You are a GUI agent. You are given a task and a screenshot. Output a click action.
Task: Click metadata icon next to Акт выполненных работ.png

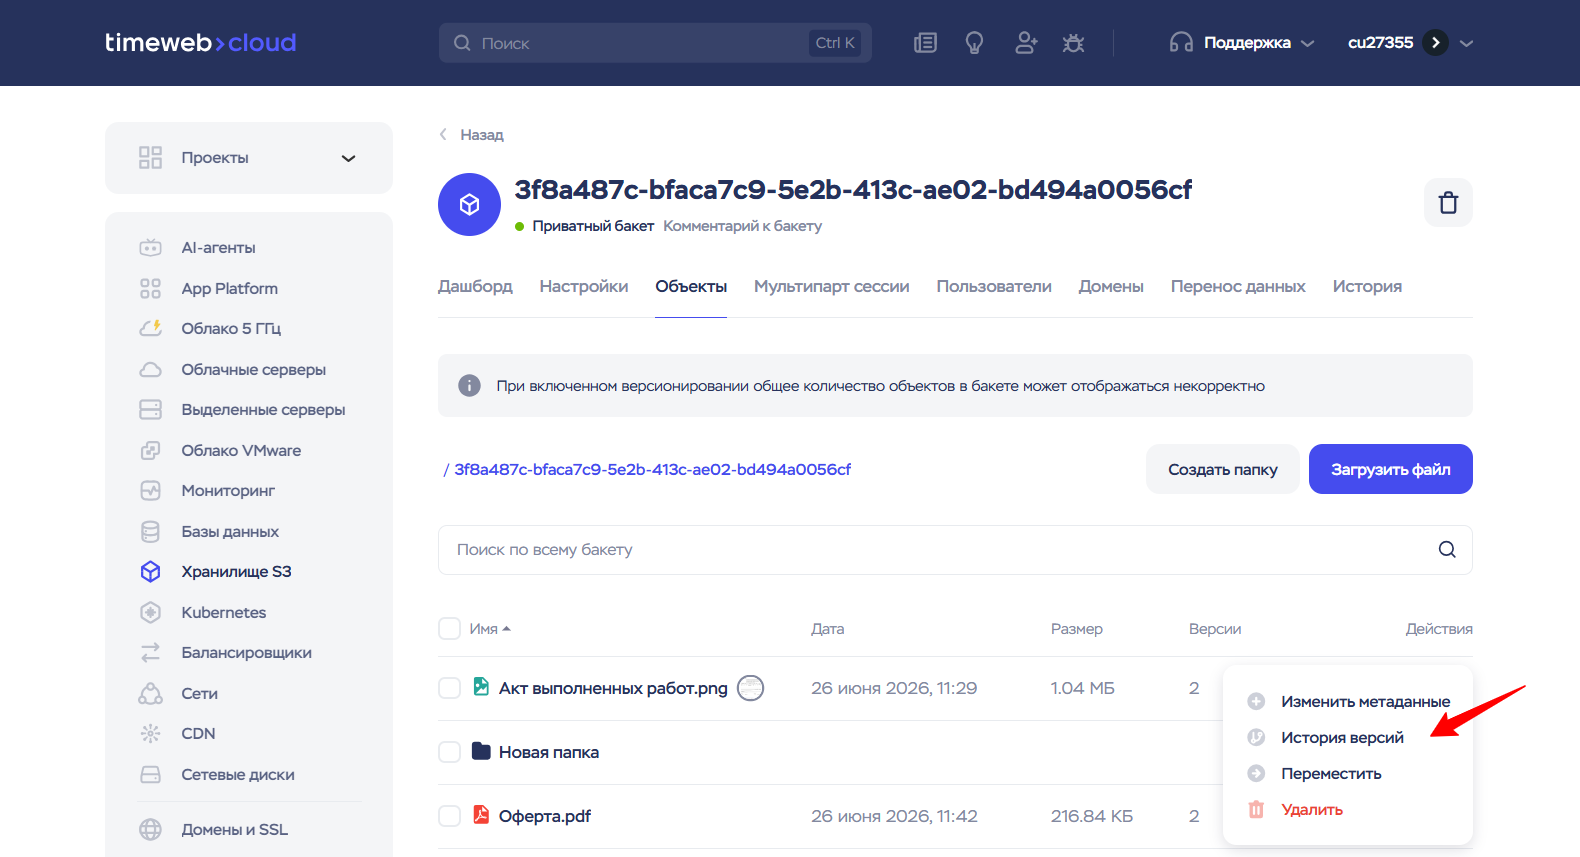click(750, 688)
